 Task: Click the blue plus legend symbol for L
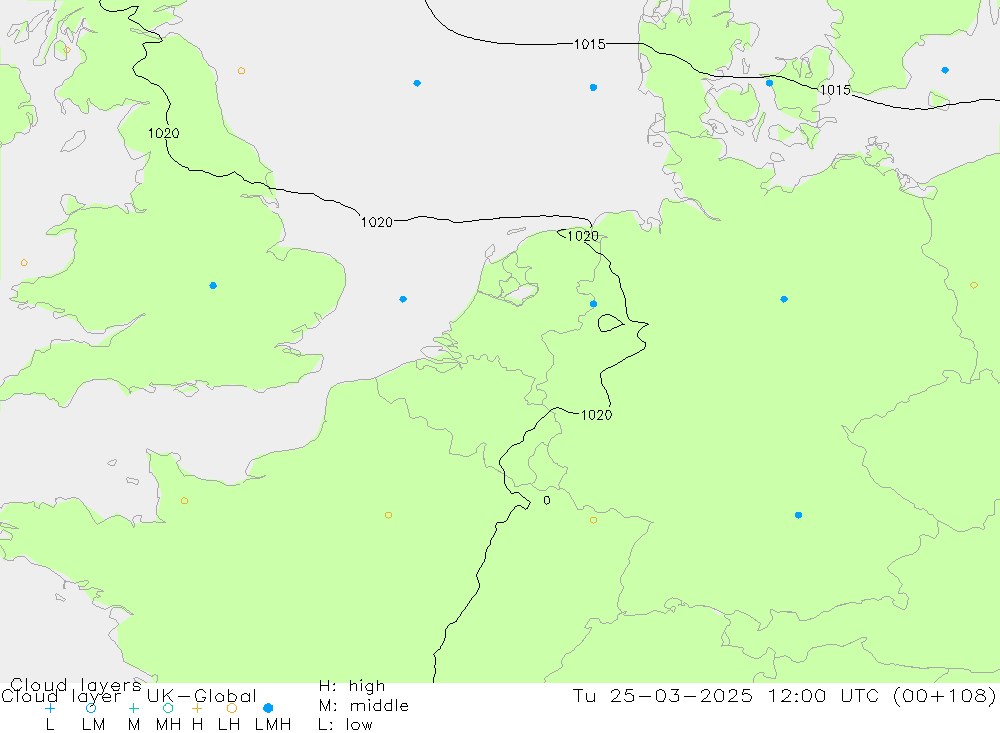pos(50,708)
